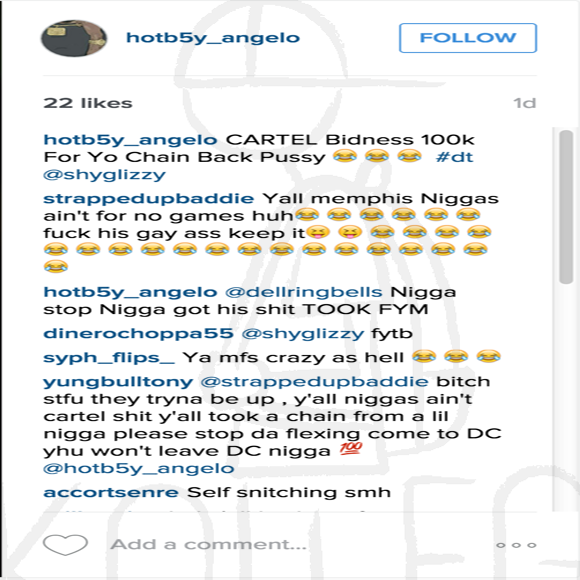Open accortsenre commenter profile
The width and height of the screenshot is (580, 580).
pyautogui.click(x=111, y=492)
